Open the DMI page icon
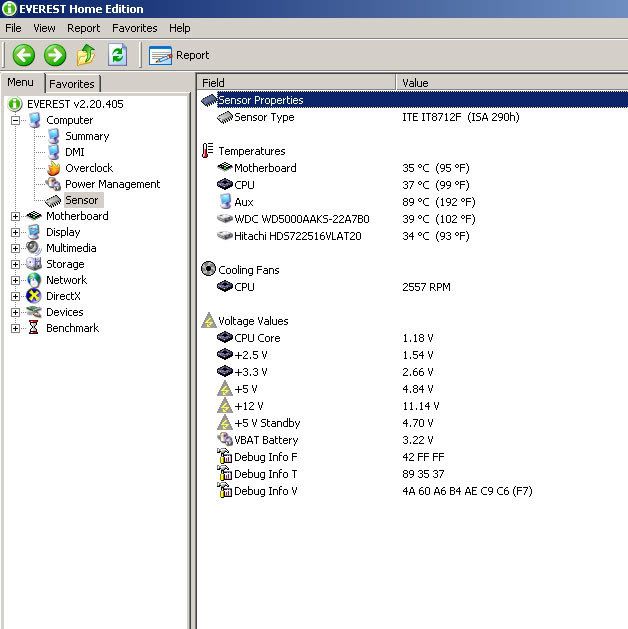Screen dimensions: 628x629 (54, 152)
